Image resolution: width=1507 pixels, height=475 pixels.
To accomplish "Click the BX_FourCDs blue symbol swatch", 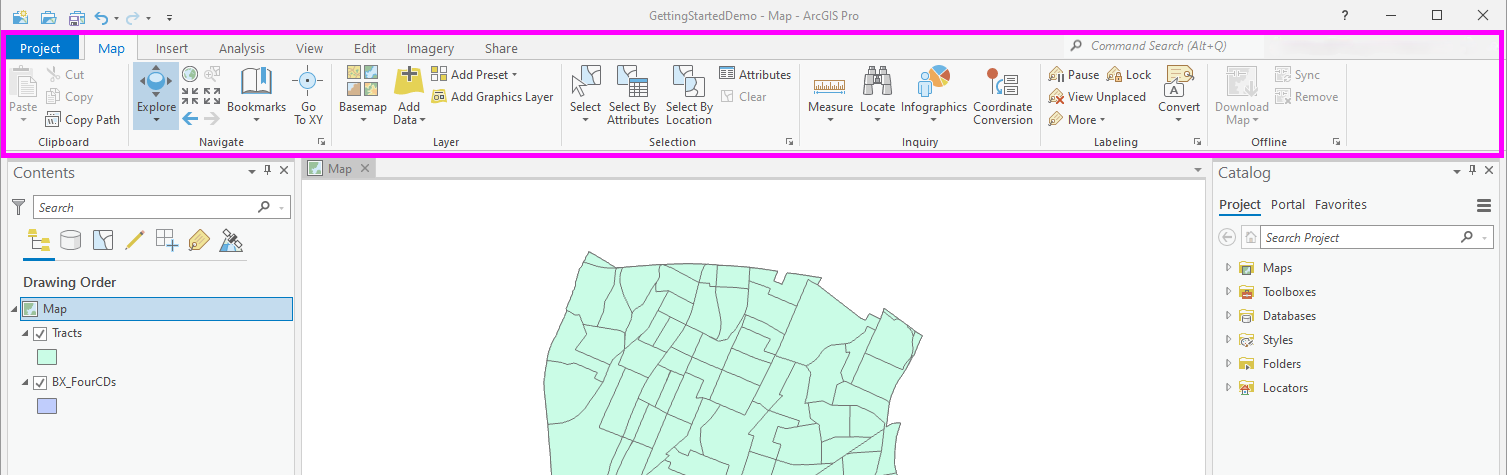I will 47,406.
